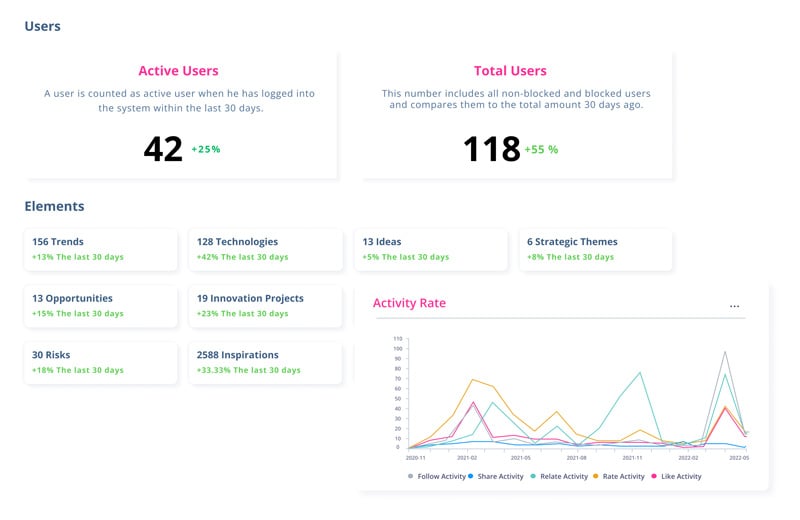Image resolution: width=800 pixels, height=520 pixels.
Task: Open the 19 Innovation Projects card
Action: coord(265,306)
